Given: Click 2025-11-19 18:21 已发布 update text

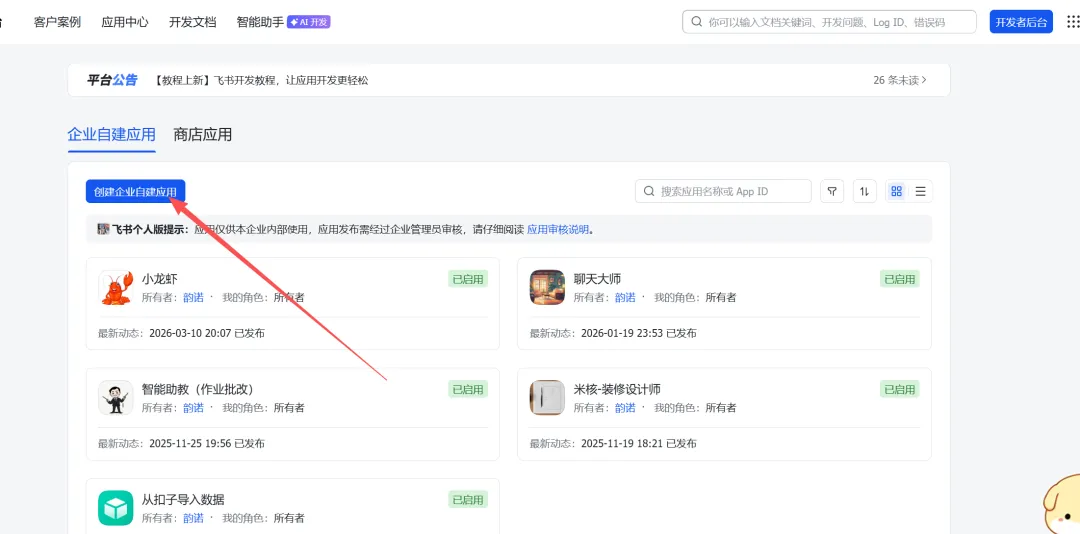Looking at the screenshot, I should [638, 444].
